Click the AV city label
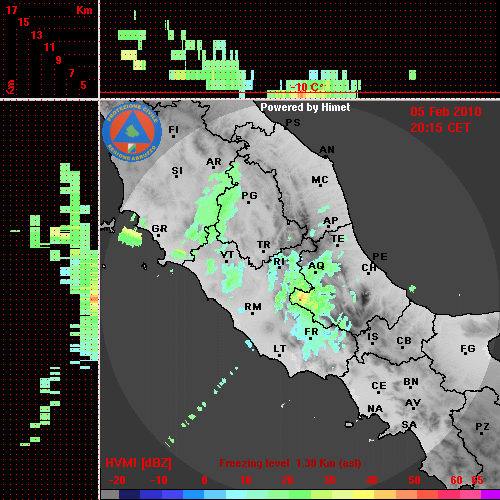The height and width of the screenshot is (500, 500). click(413, 403)
